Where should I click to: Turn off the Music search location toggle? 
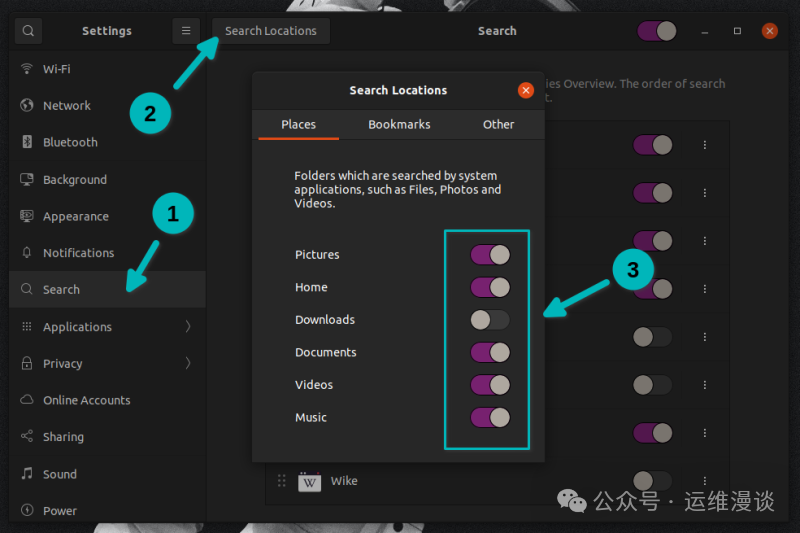(x=490, y=417)
